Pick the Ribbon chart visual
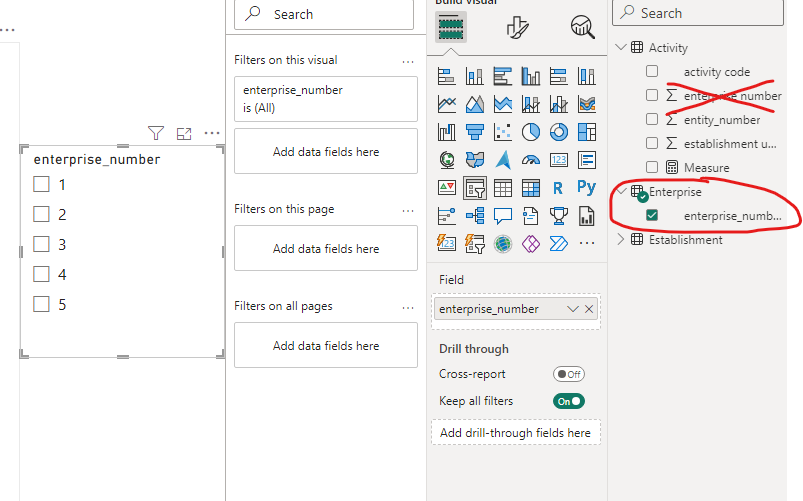Image resolution: width=803 pixels, height=501 pixels. (x=587, y=105)
